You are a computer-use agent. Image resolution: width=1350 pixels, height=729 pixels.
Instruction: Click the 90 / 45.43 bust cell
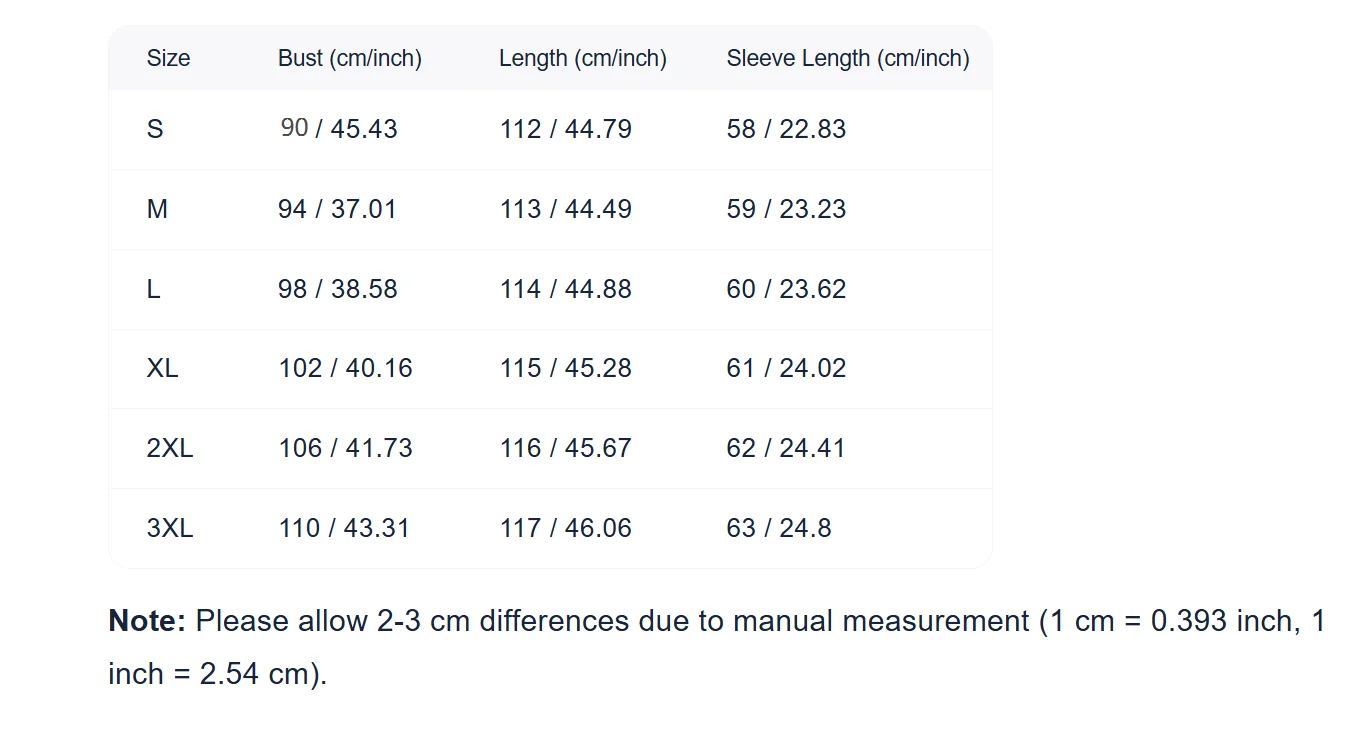point(338,129)
